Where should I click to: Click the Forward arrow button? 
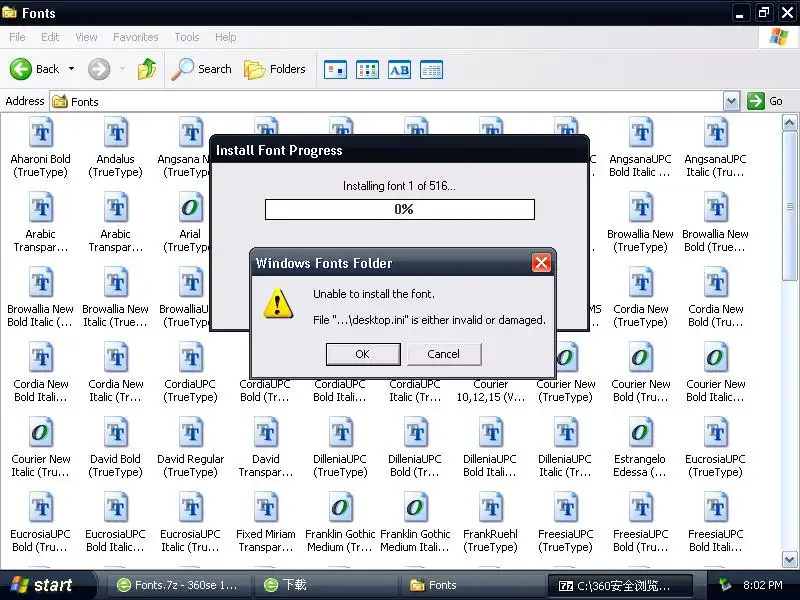[x=99, y=69]
